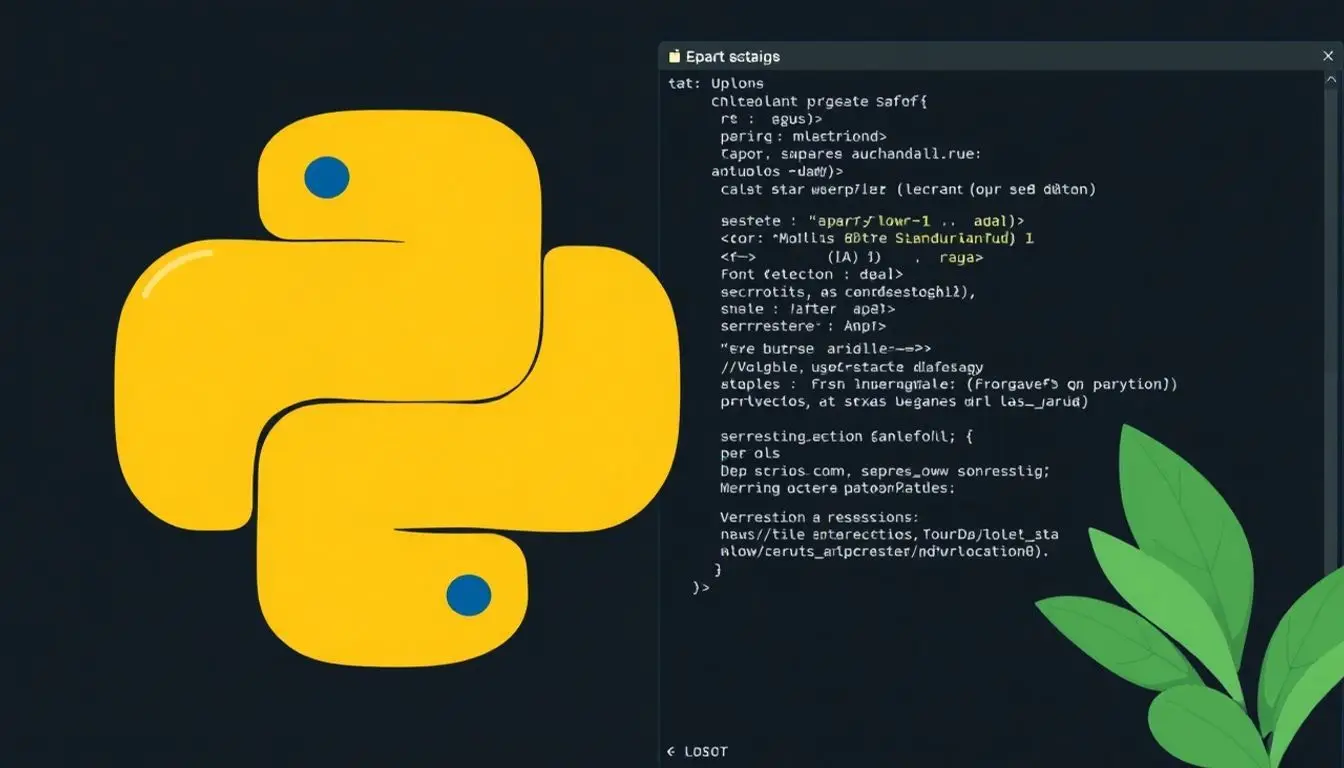The height and width of the screenshot is (768, 1344).
Task: Click the line 'tapor, sapares auchandall.rue:'
Action: (851, 154)
